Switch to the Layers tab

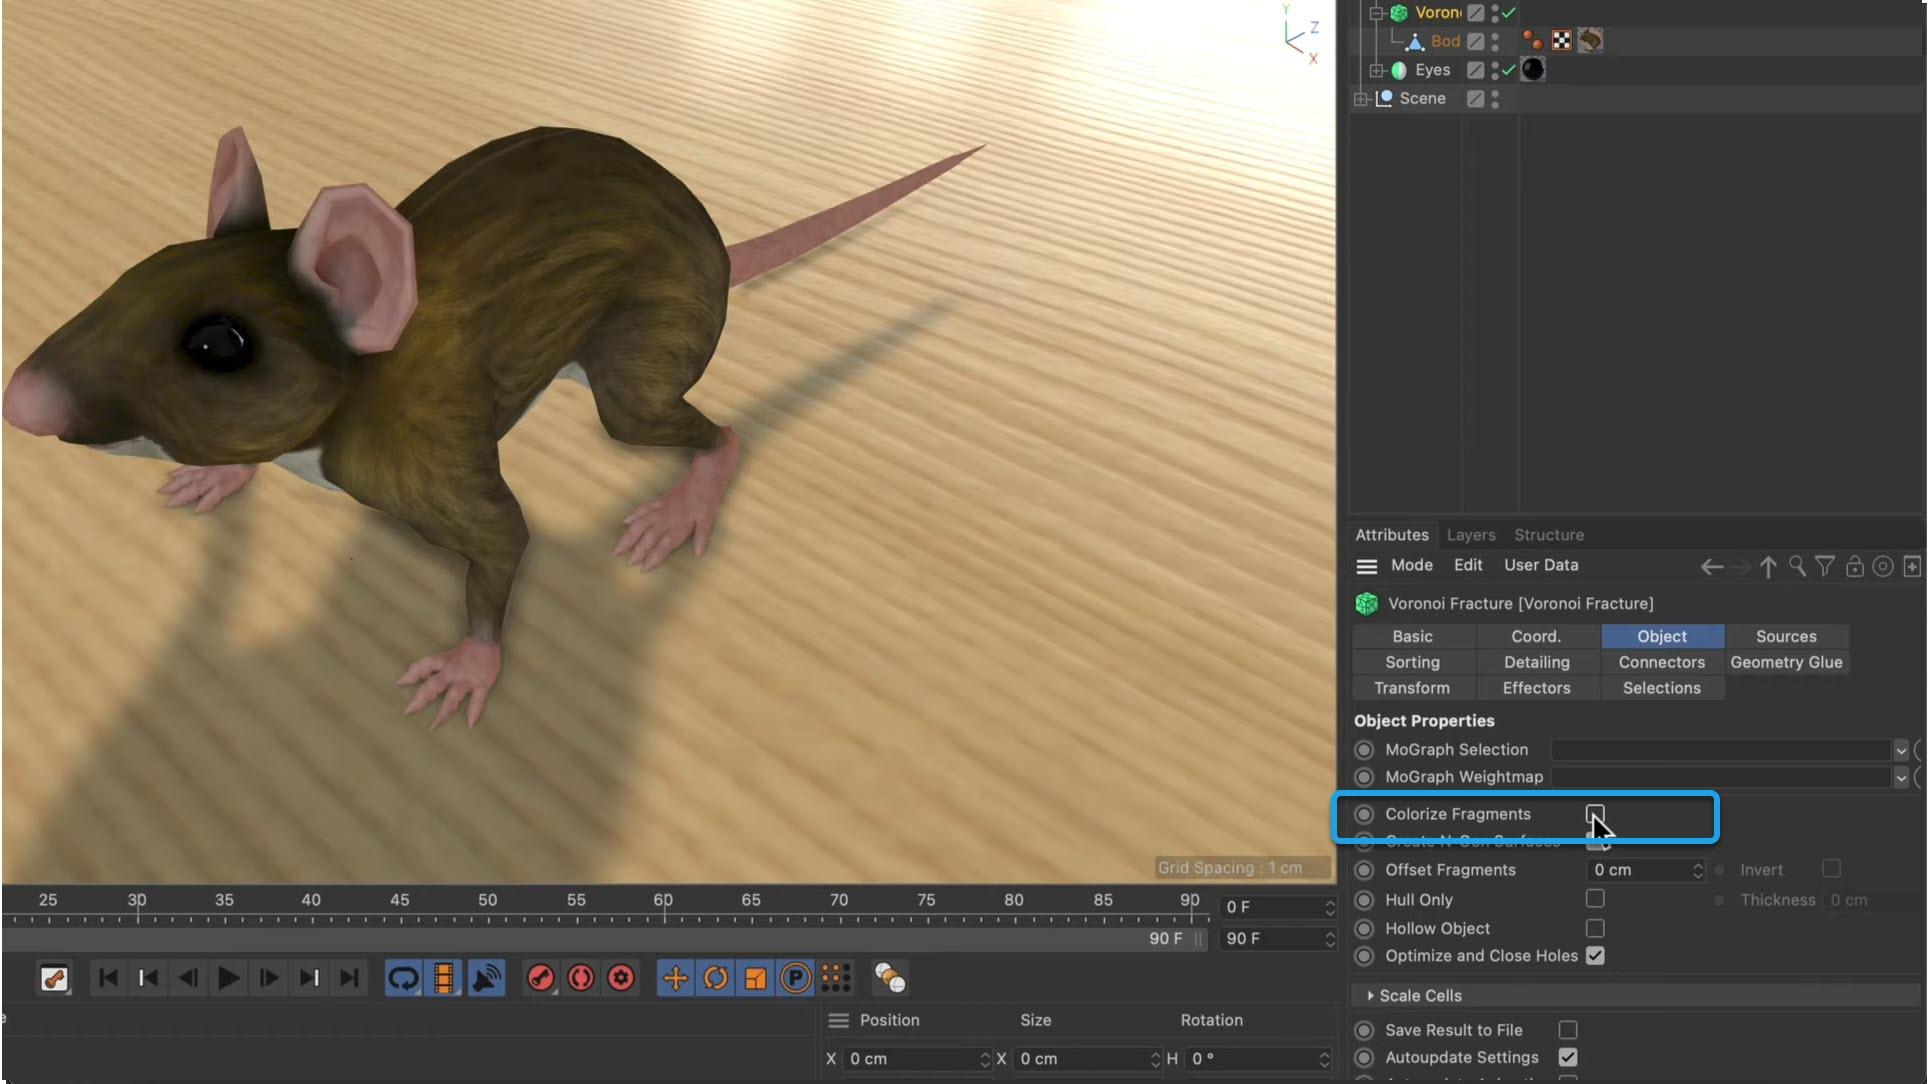click(1470, 535)
